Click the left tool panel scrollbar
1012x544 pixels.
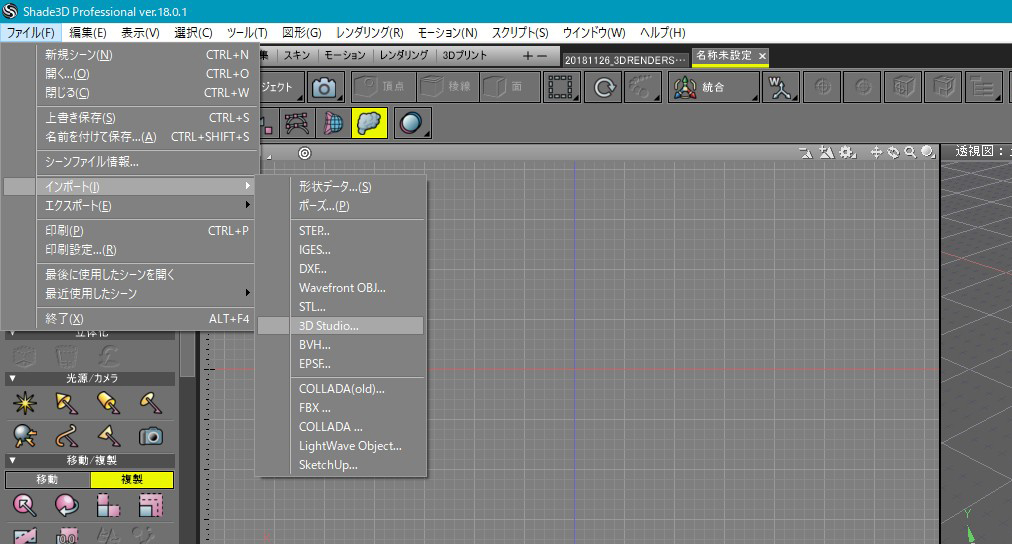(x=188, y=354)
